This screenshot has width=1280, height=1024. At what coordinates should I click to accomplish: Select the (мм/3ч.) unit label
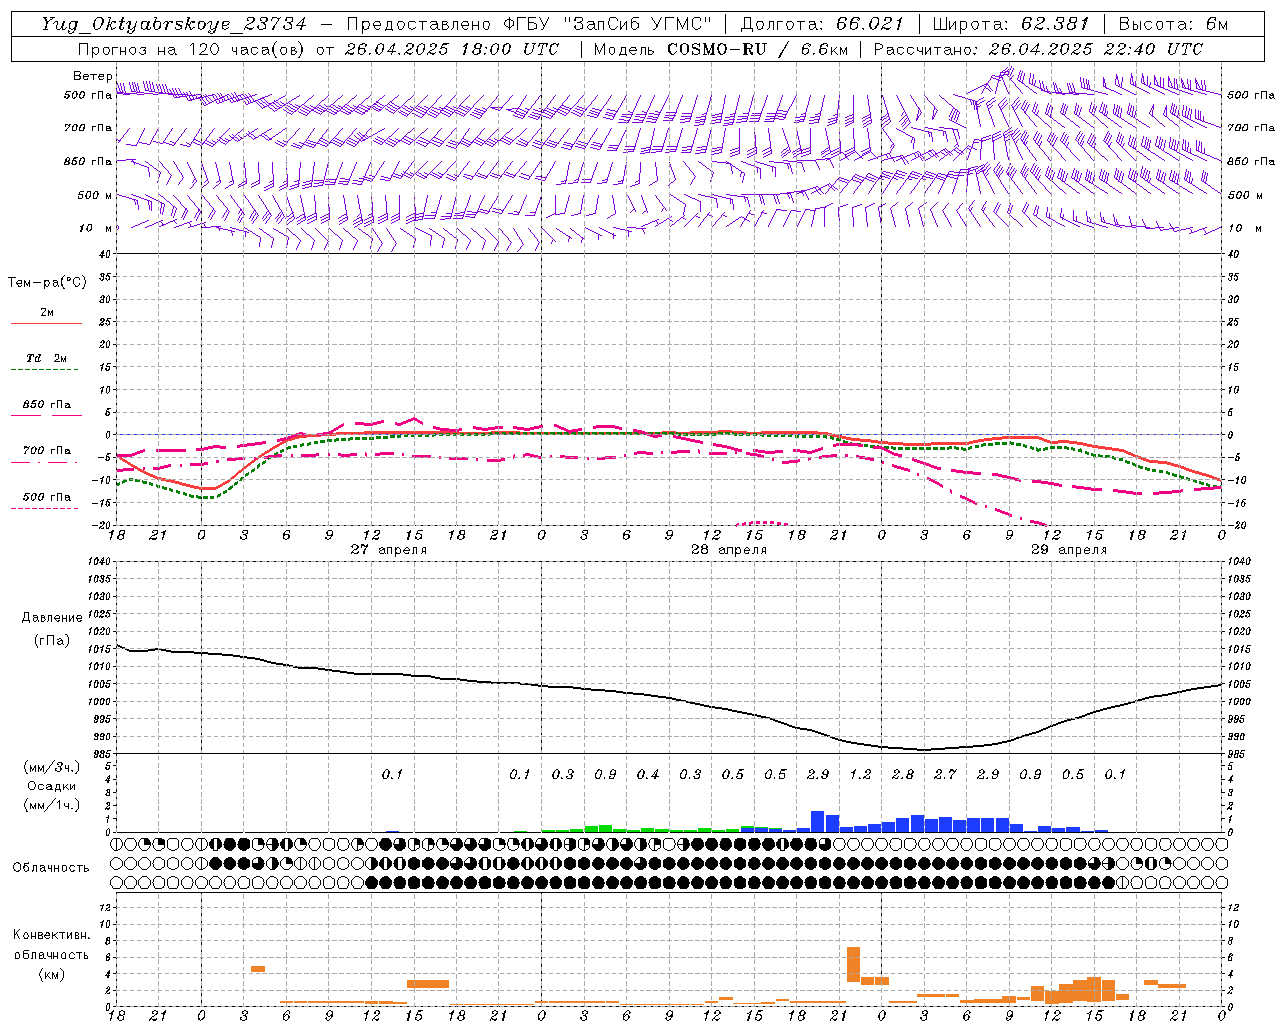tap(51, 767)
